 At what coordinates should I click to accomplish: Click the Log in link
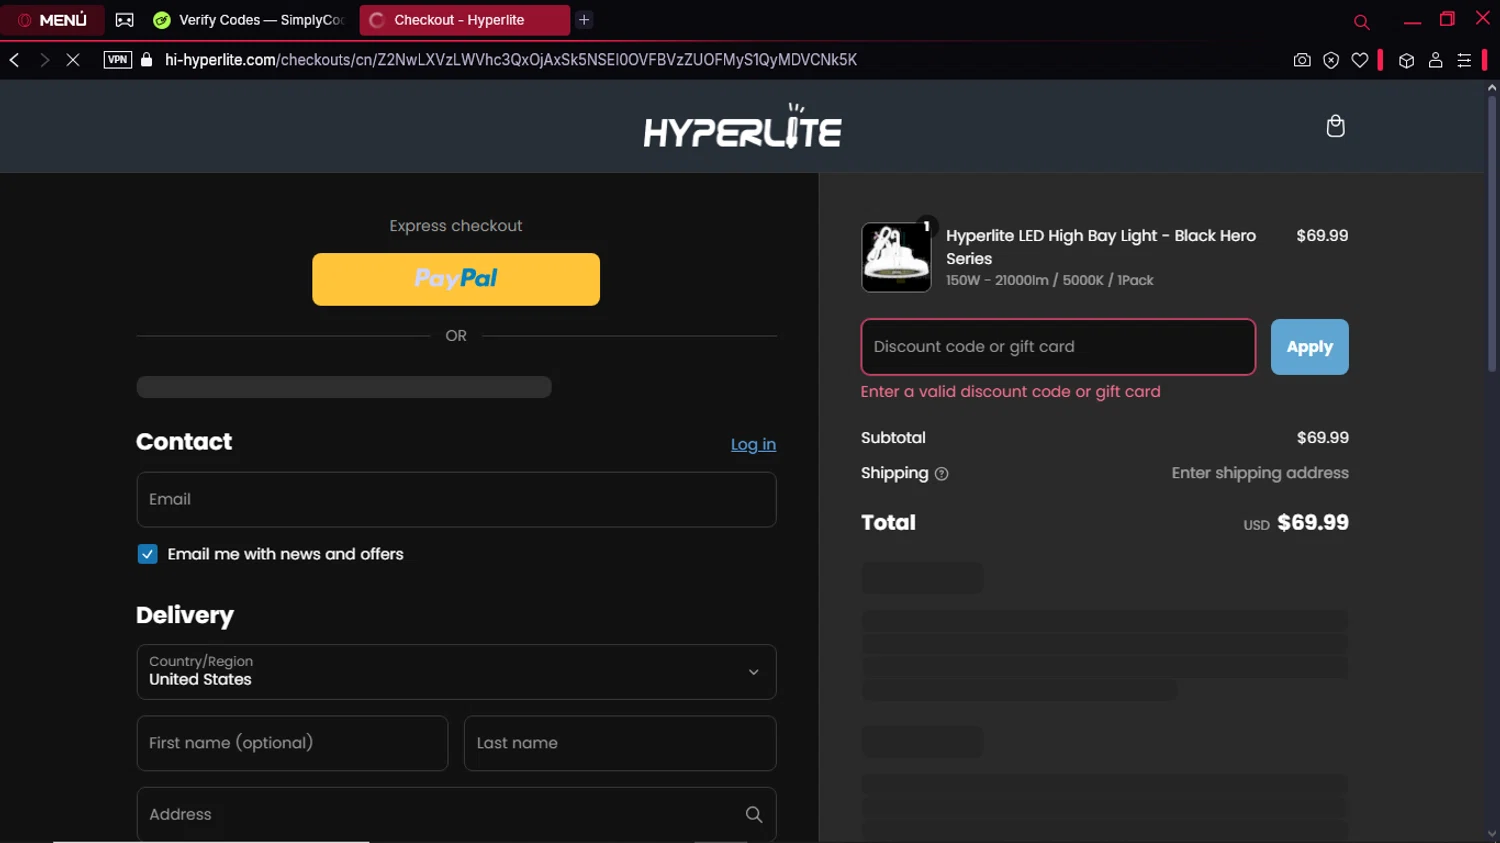[x=753, y=444]
